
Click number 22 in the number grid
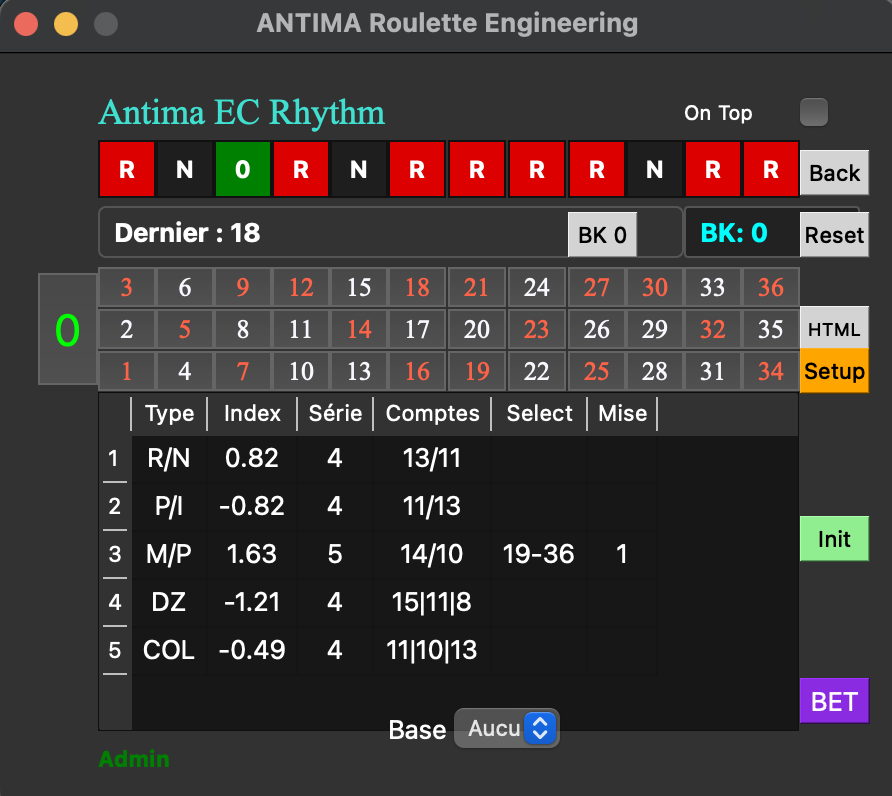[536, 371]
